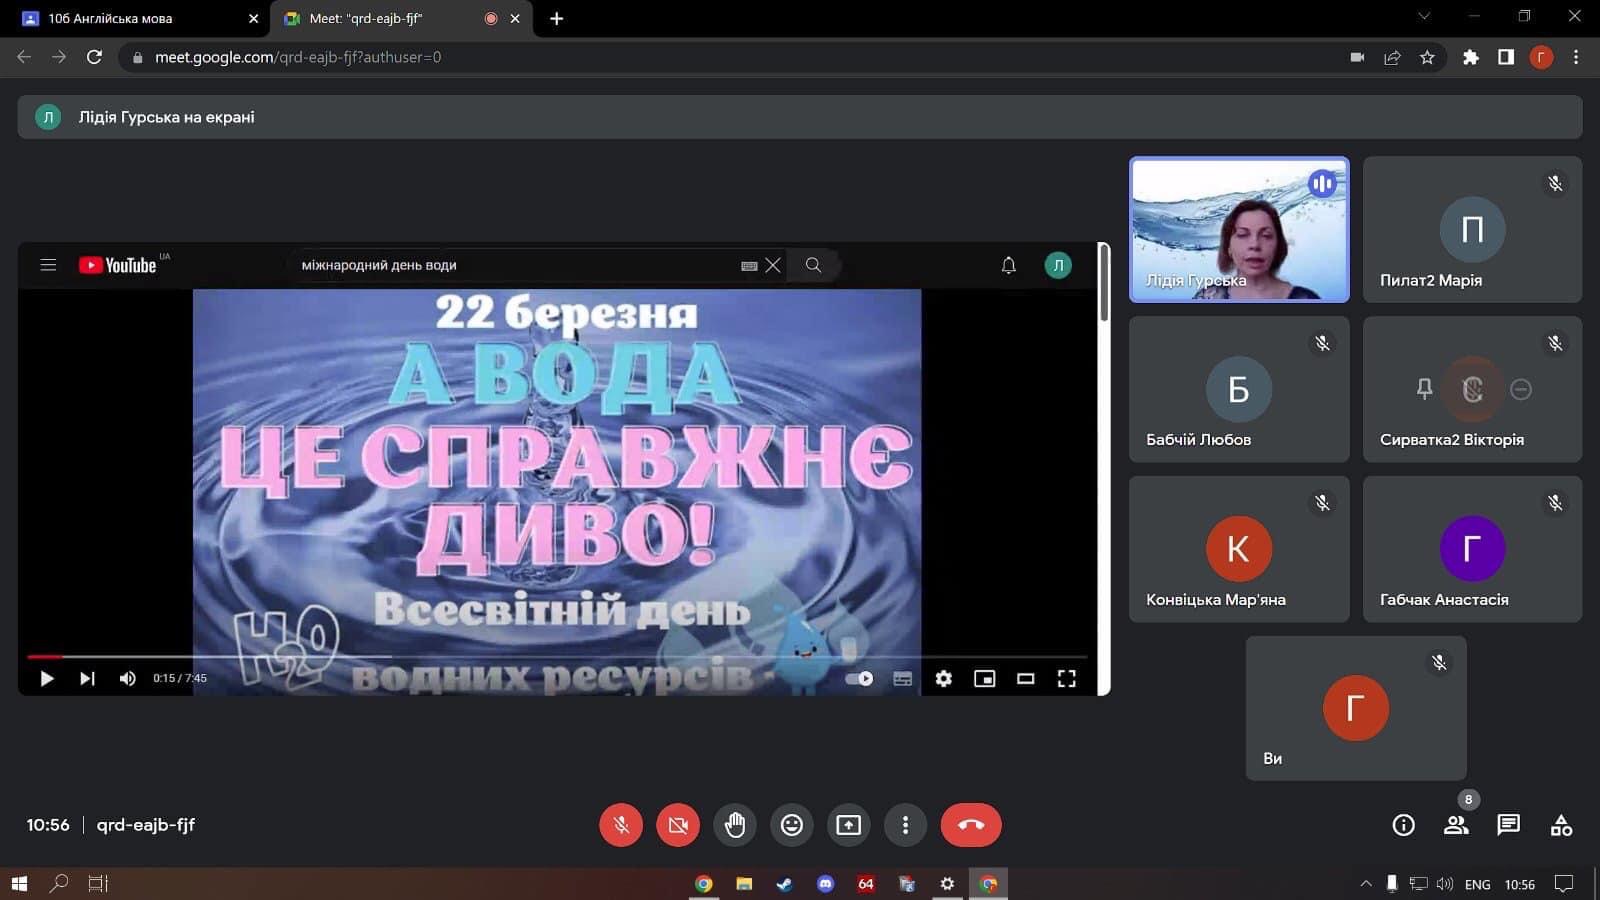Click the address bar URL meet.google.com
Viewport: 1600px width, 900px height.
click(x=298, y=57)
